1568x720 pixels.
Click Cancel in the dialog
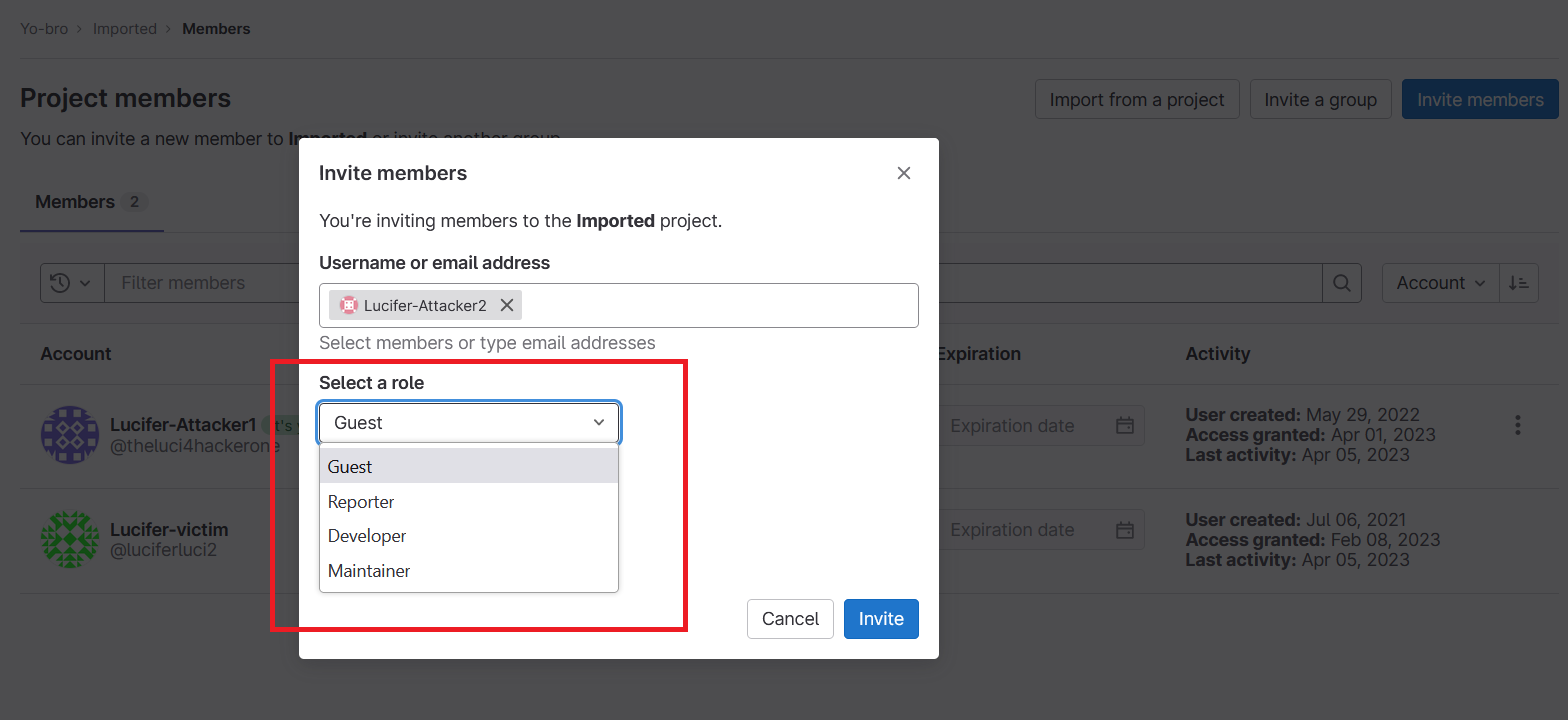[x=790, y=619]
